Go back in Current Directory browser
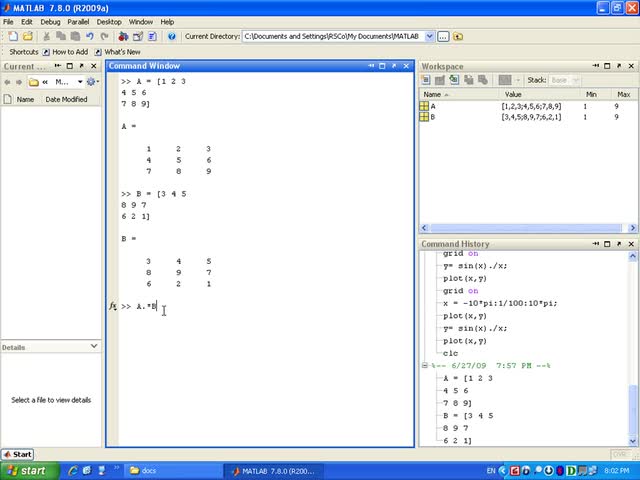 7,82
